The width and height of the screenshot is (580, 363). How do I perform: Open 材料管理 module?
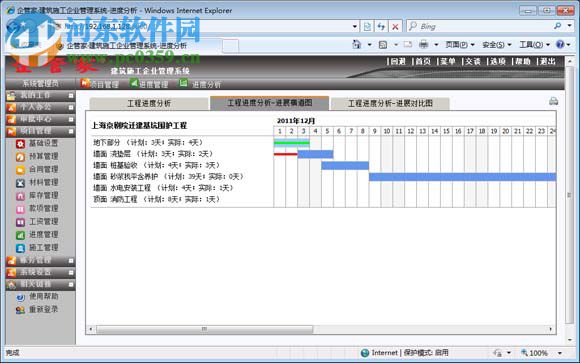(x=37, y=182)
